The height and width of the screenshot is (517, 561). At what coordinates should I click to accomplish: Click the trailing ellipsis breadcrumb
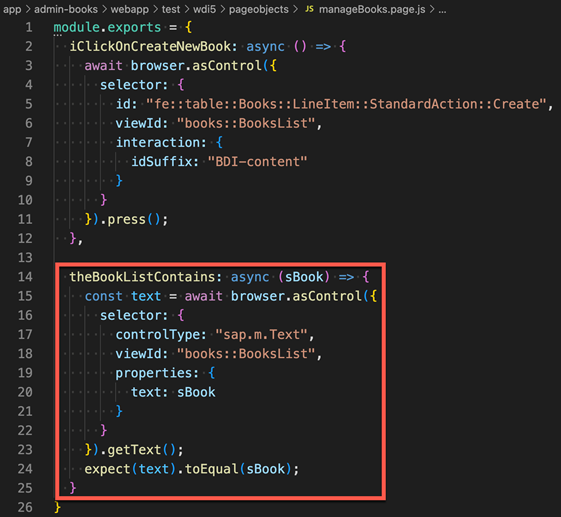point(442,10)
